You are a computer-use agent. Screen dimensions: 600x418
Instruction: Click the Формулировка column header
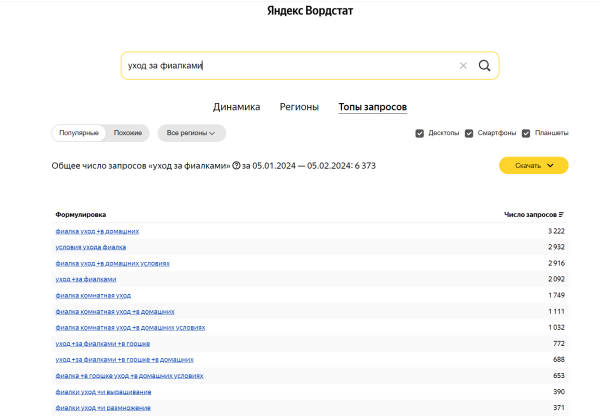coord(81,215)
